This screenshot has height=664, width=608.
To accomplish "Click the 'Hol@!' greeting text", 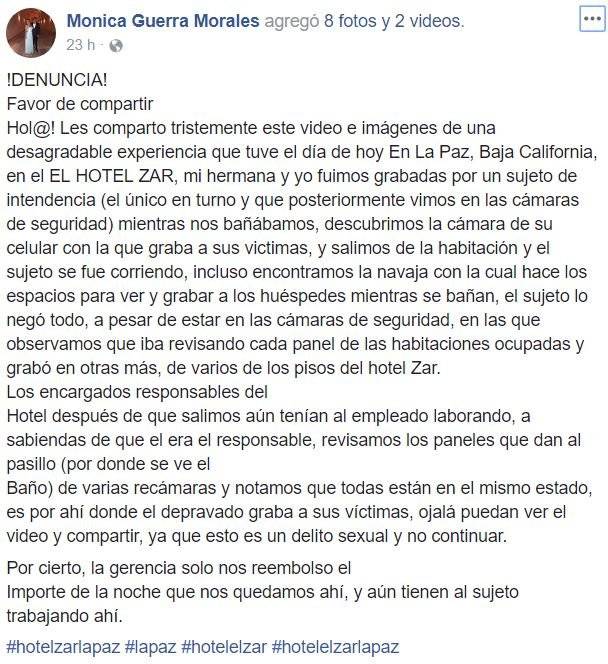I will pyautogui.click(x=31, y=128).
